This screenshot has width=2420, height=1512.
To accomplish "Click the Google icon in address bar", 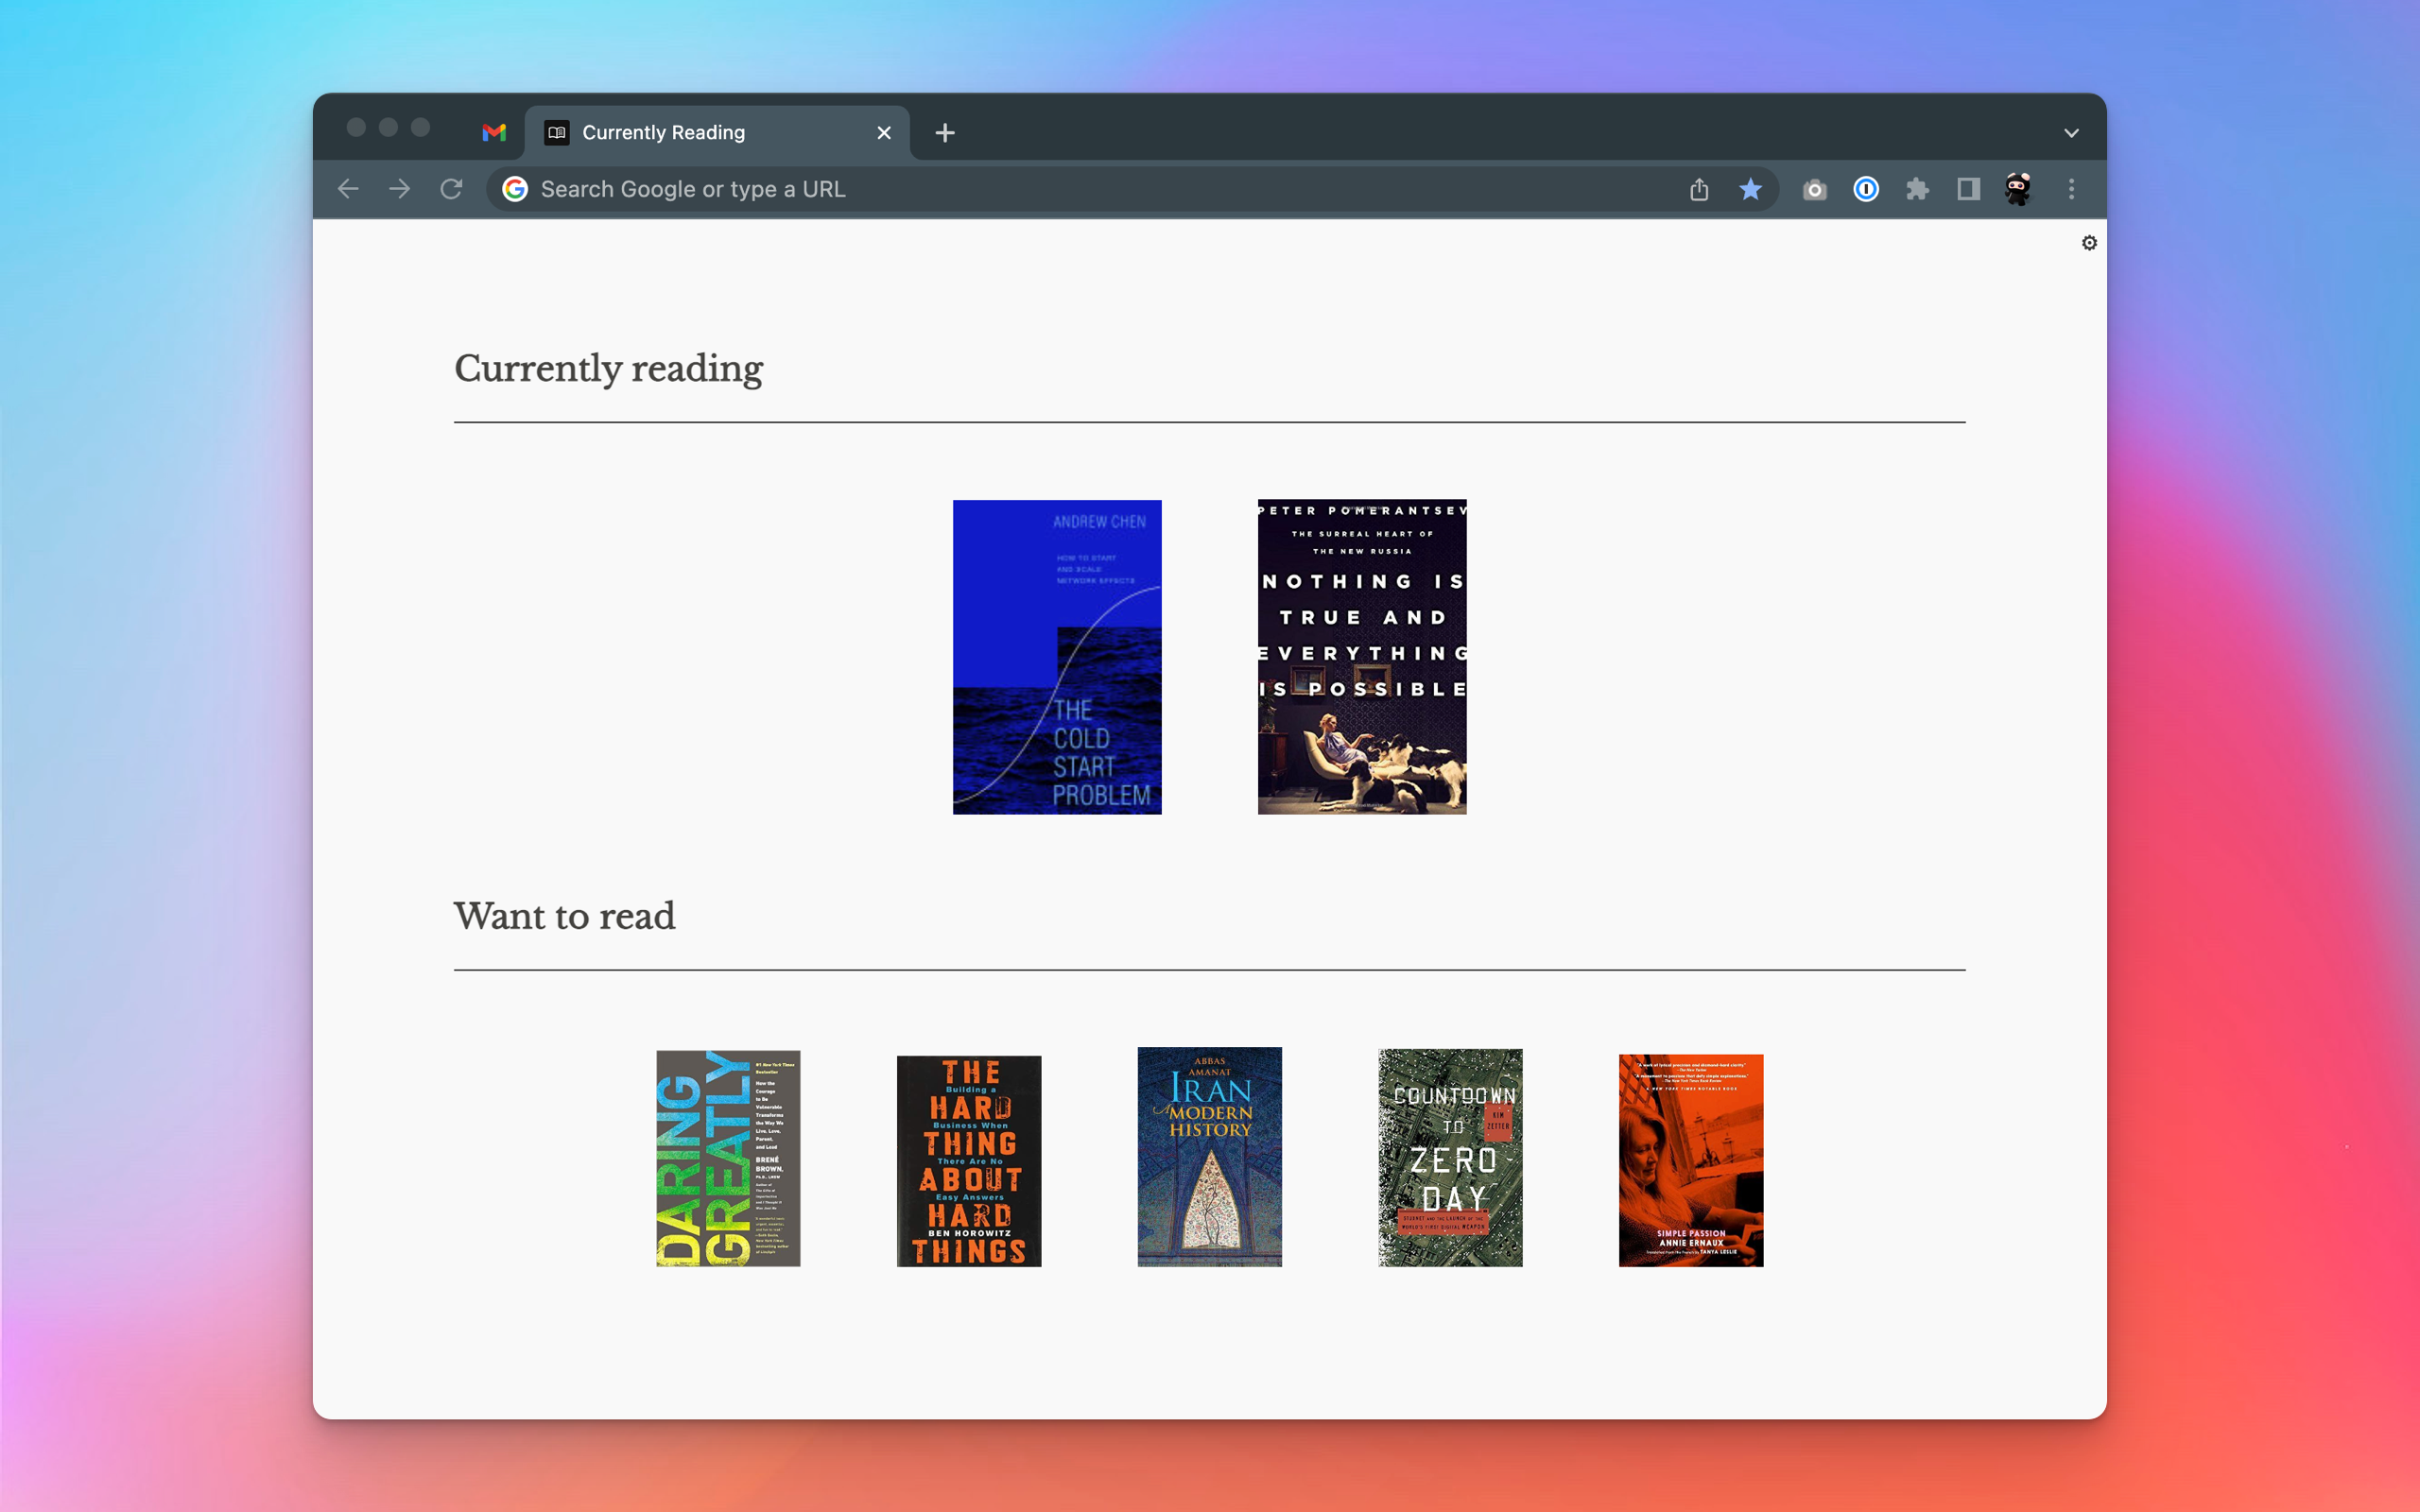I will 515,189.
